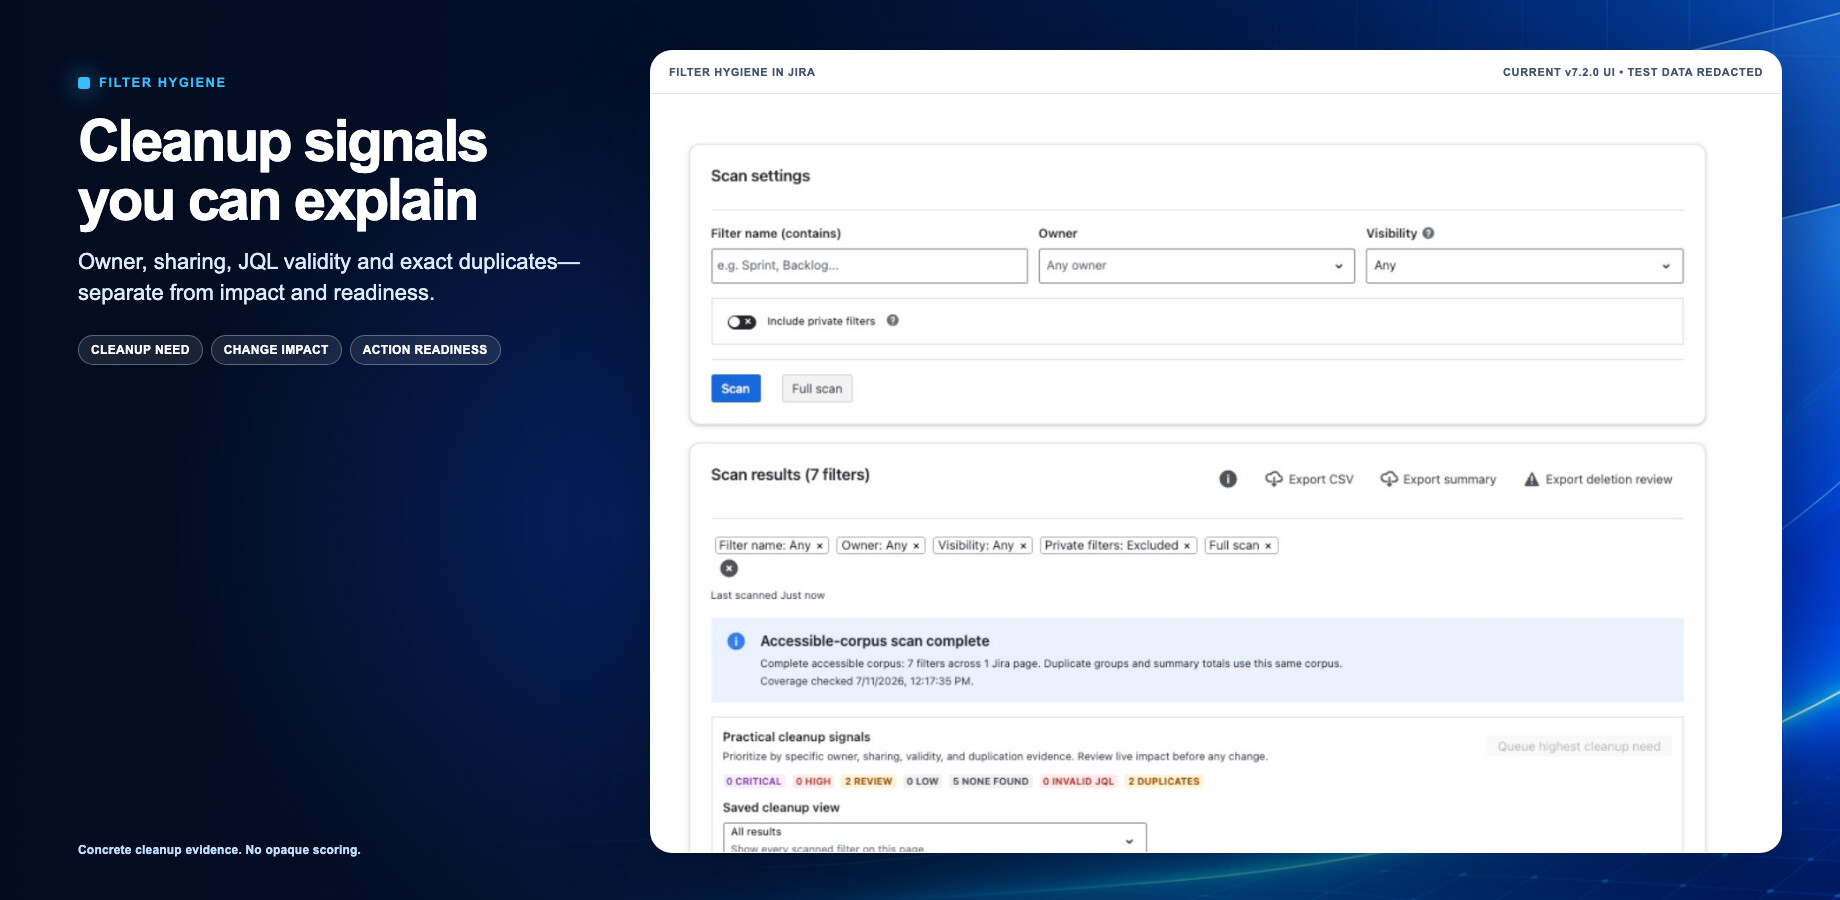Click the Export CSV cloud icon
Screen dimensions: 1840x900
1274,479
